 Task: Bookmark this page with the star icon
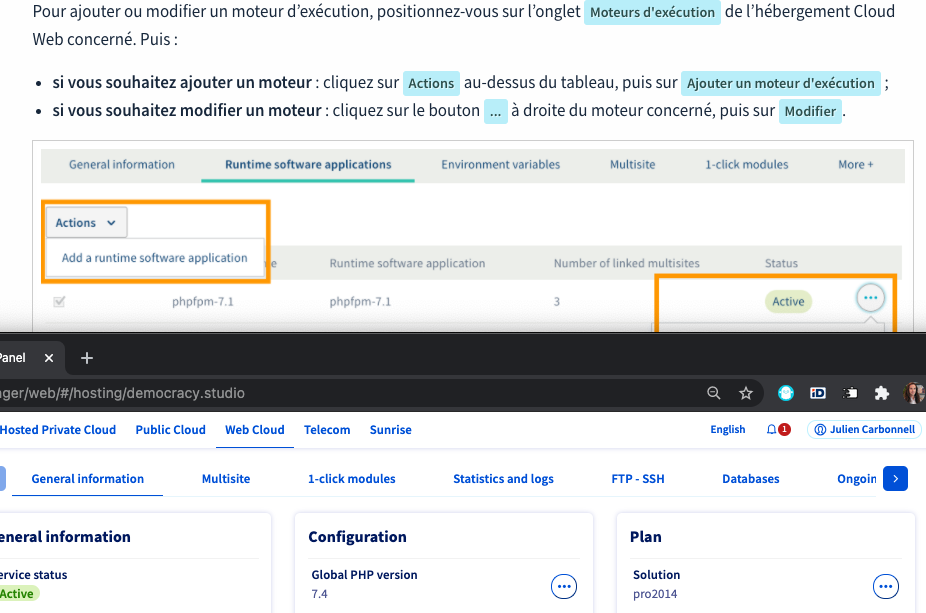pos(746,393)
